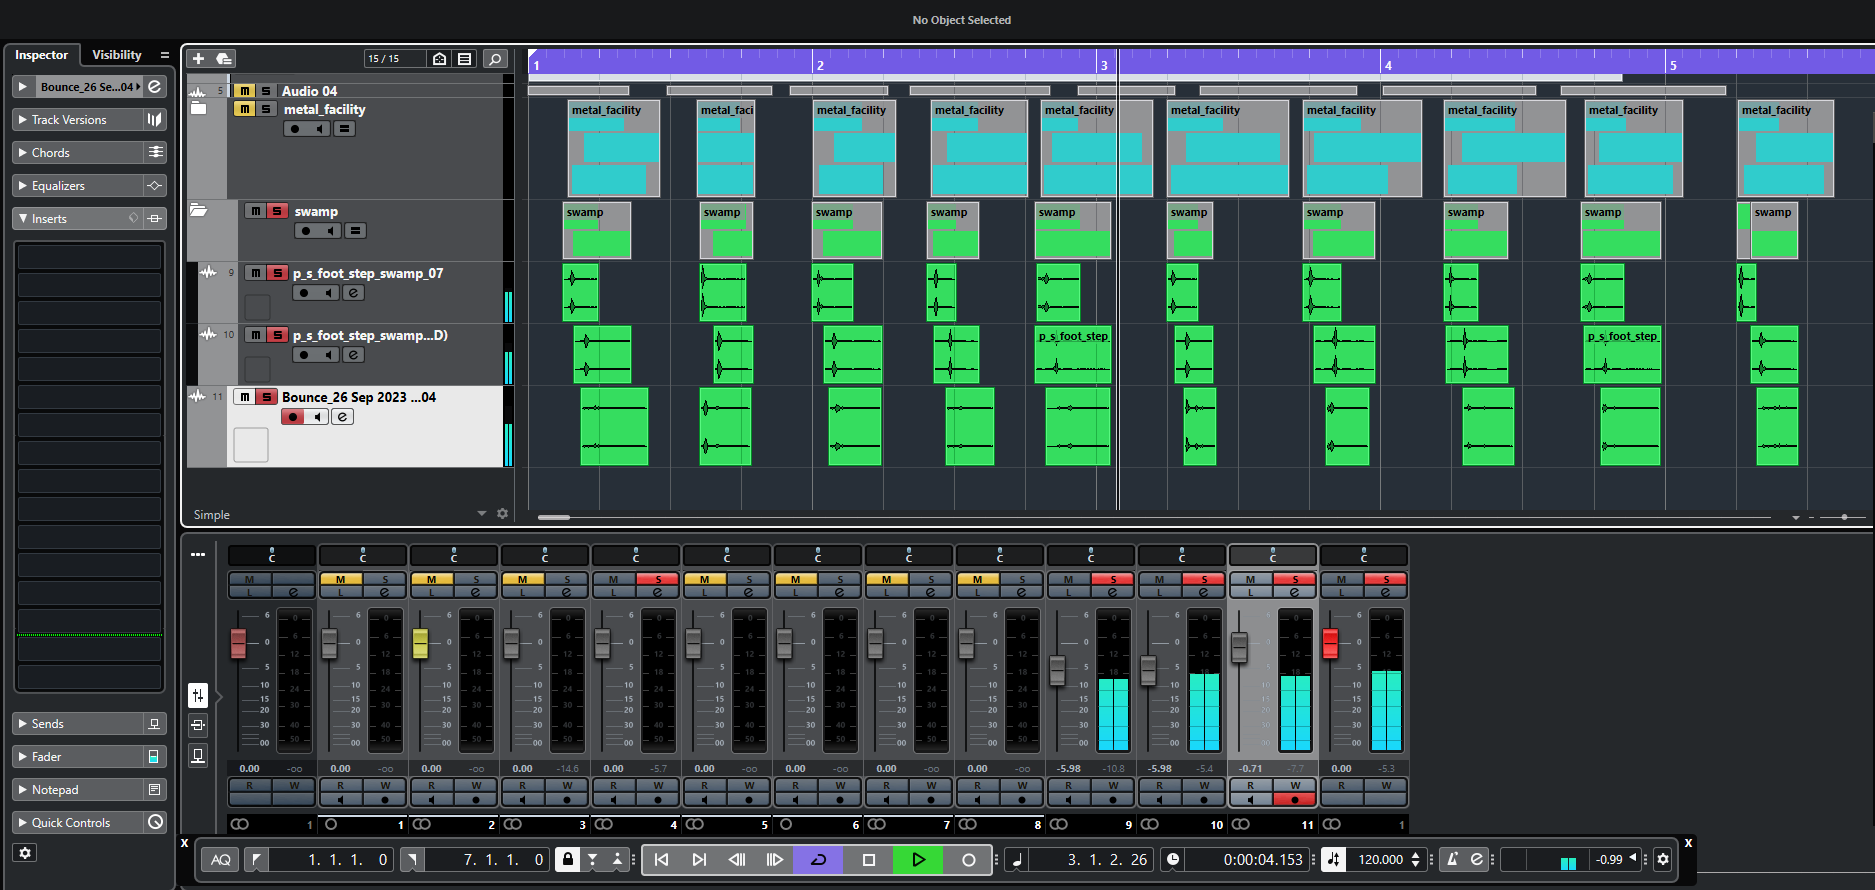Click the tempo value 120.000

(x=1380, y=860)
